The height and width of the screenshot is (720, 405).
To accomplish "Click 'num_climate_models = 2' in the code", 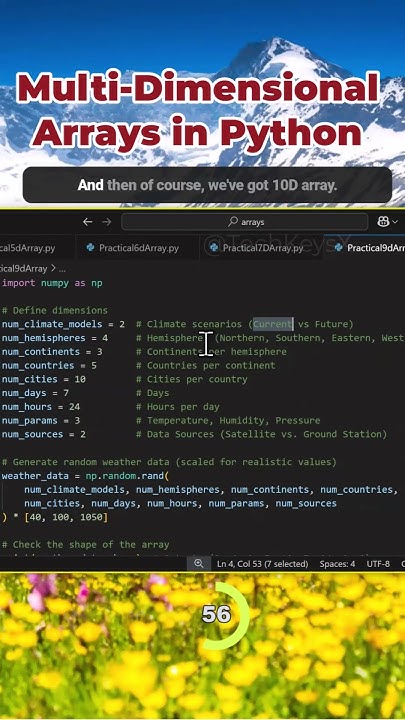I will pos(63,324).
